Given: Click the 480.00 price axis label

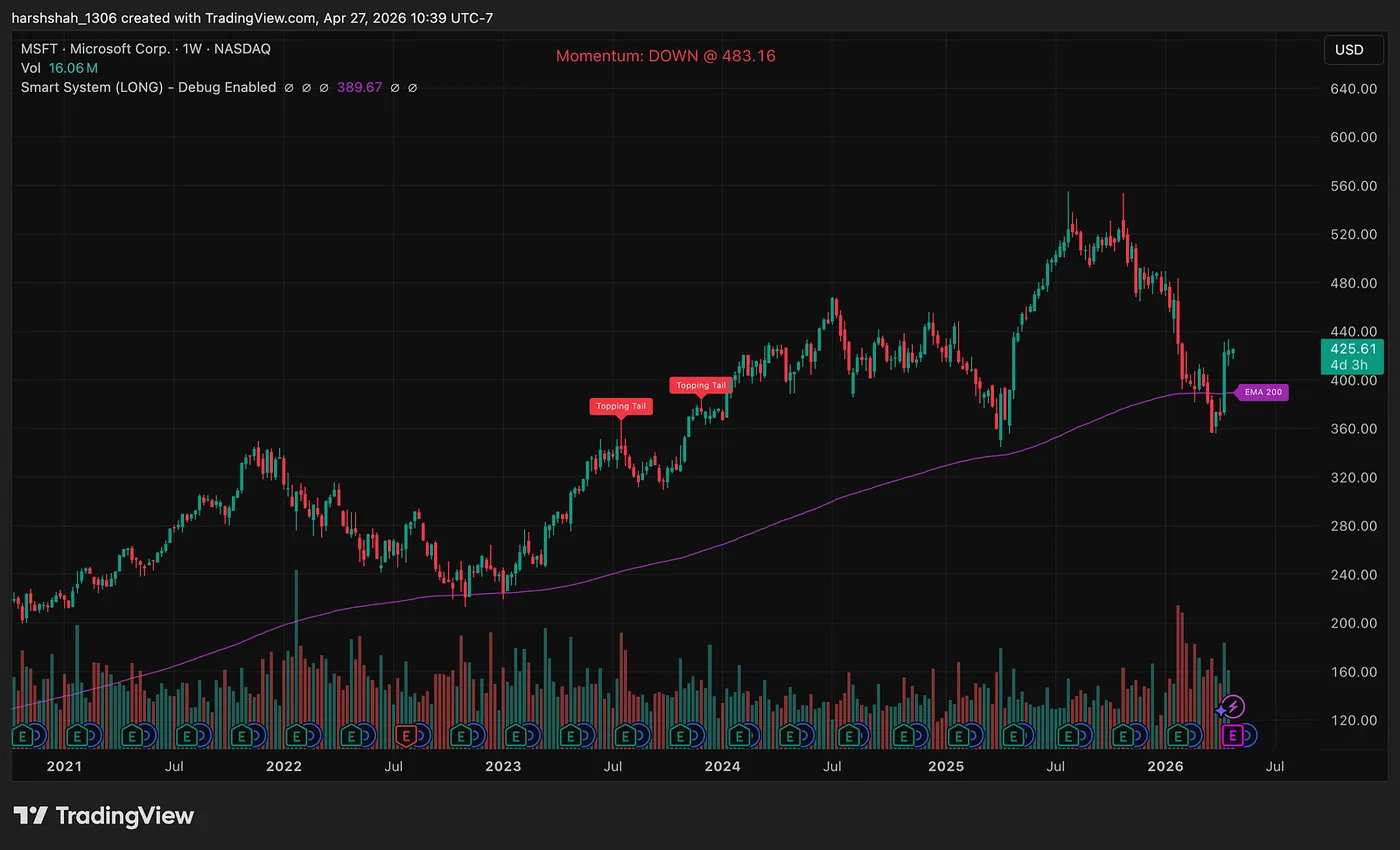Looking at the screenshot, I should [1354, 283].
